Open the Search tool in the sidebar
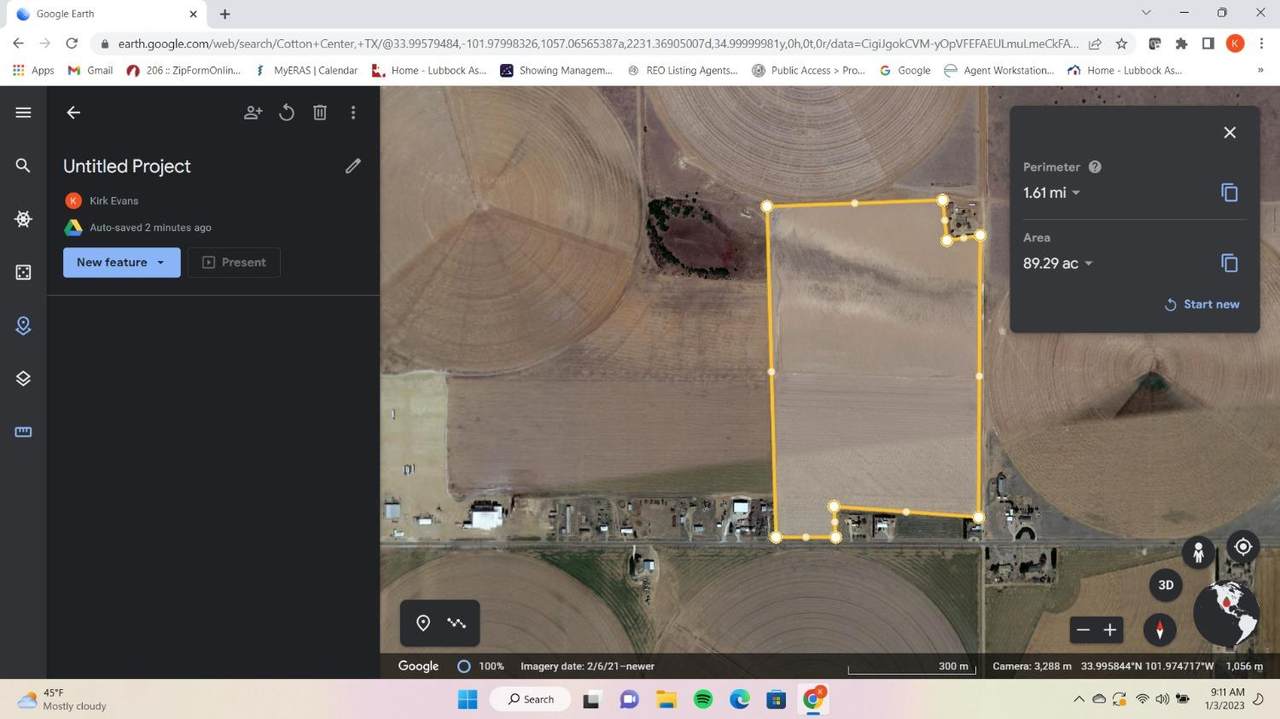The height and width of the screenshot is (719, 1280). point(23,166)
